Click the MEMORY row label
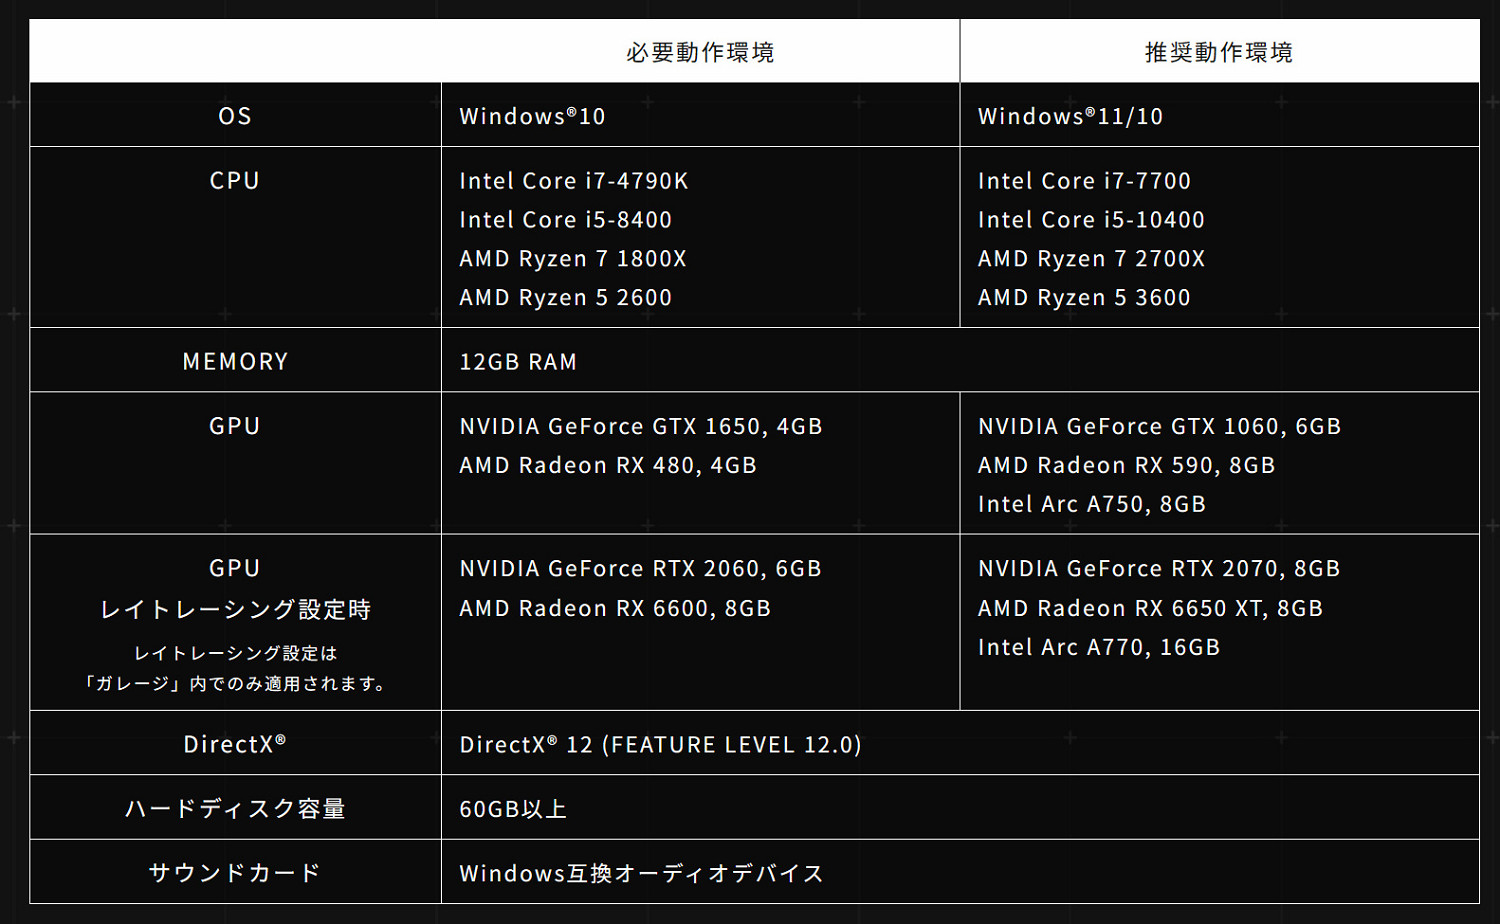The width and height of the screenshot is (1500, 924). 235,361
